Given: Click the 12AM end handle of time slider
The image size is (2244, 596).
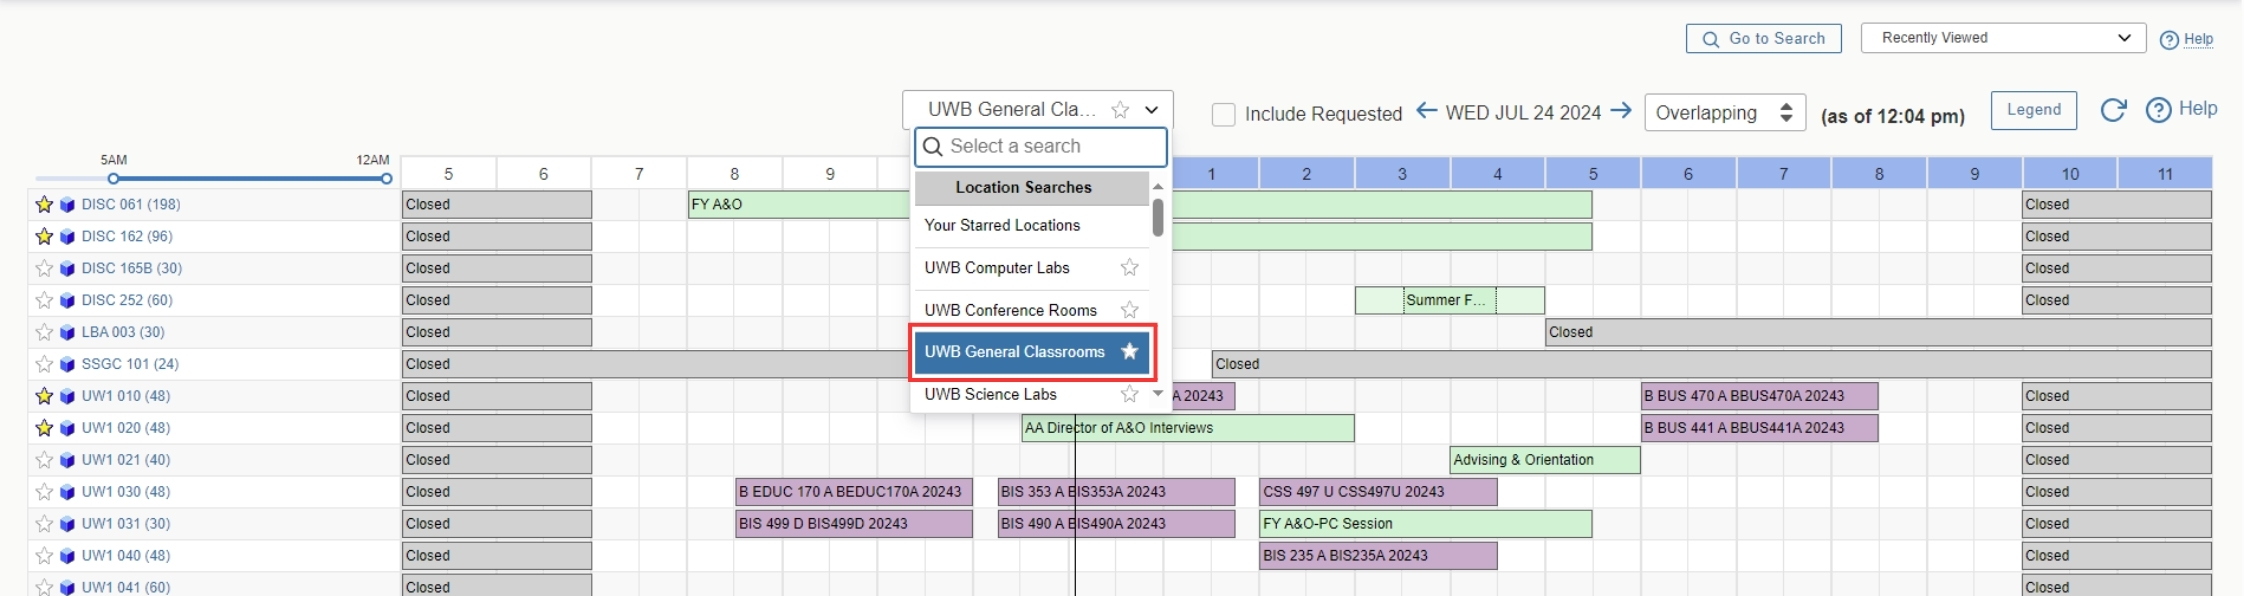Looking at the screenshot, I should (386, 179).
